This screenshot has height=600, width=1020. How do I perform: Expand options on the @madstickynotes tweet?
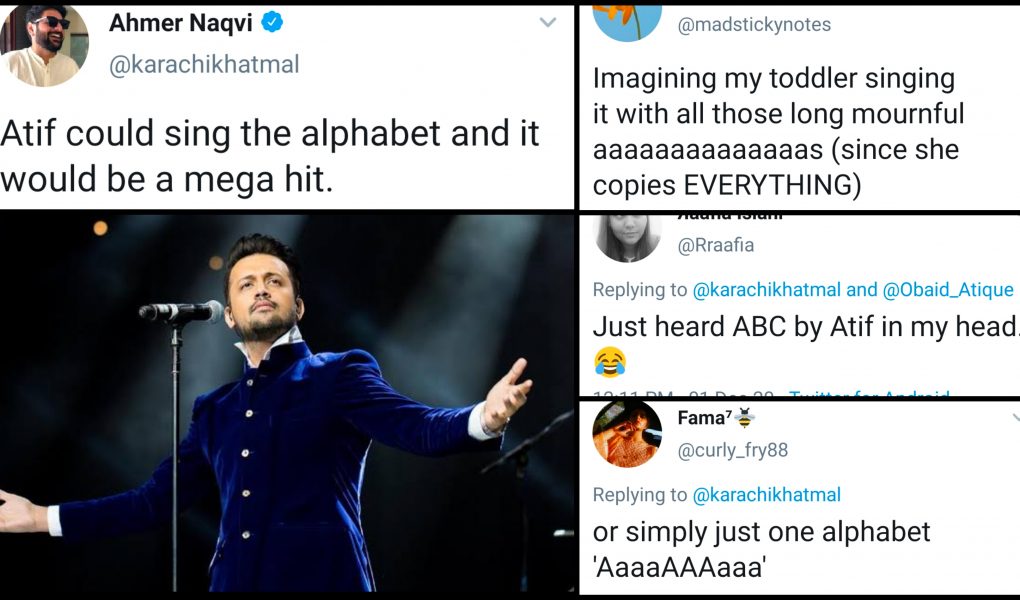[x=1013, y=18]
